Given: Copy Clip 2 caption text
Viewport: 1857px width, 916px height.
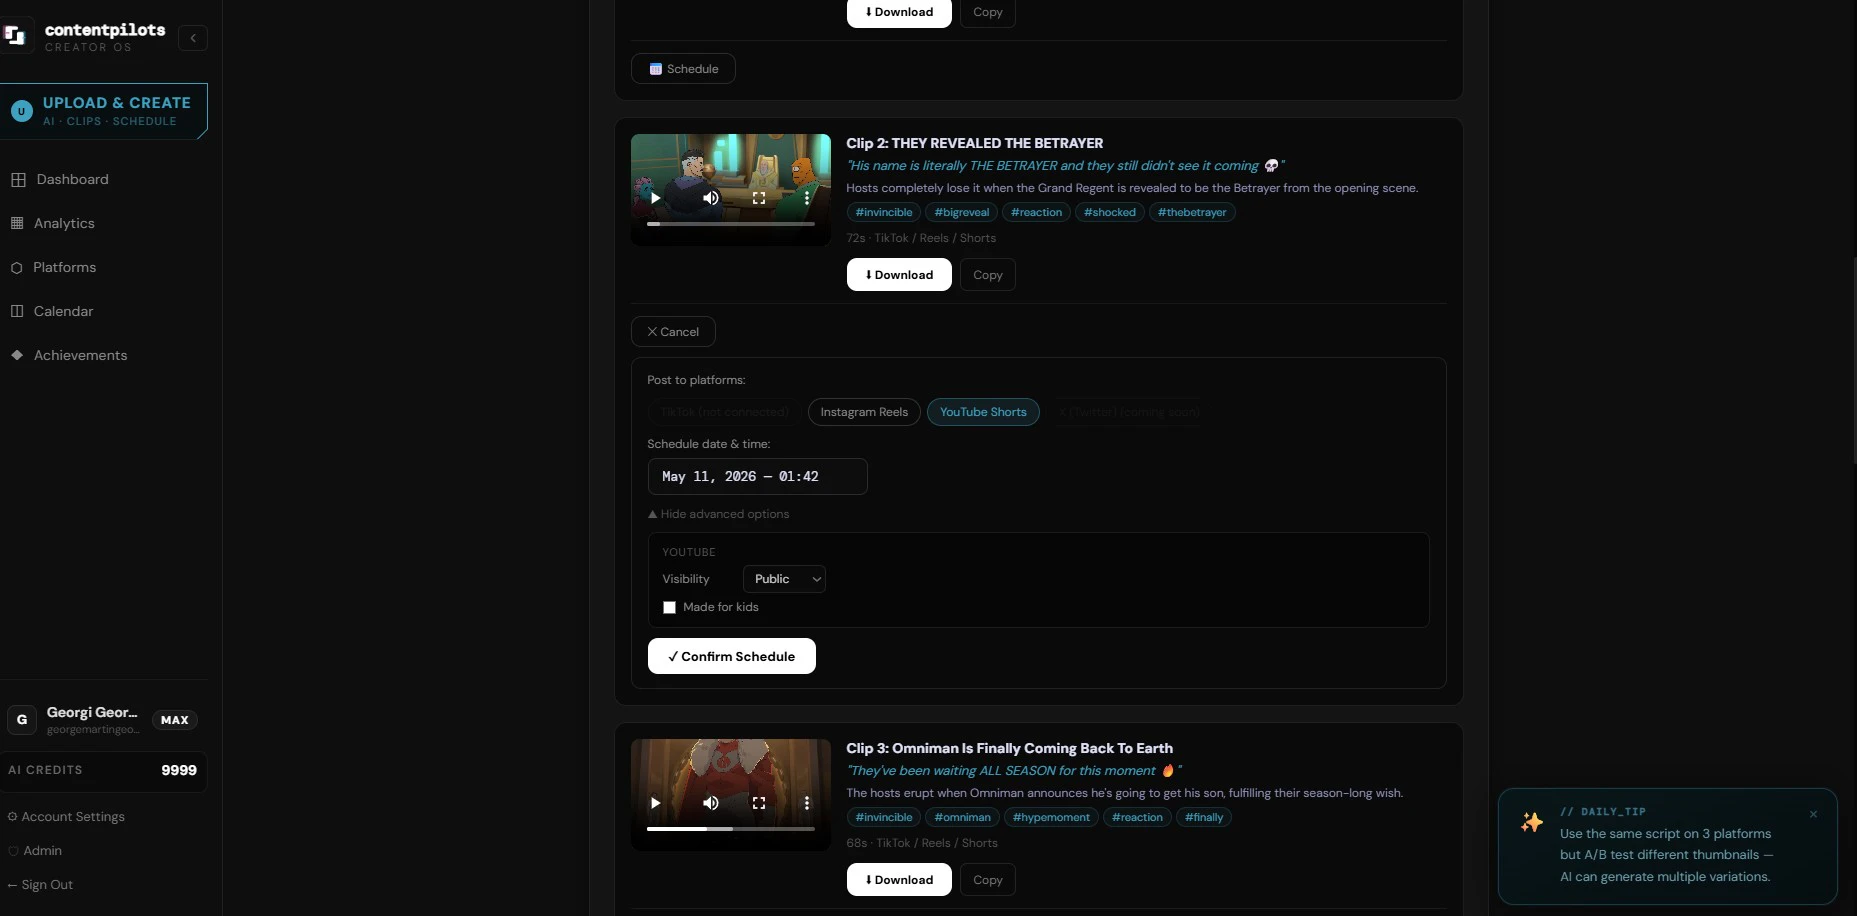Looking at the screenshot, I should [x=988, y=275].
